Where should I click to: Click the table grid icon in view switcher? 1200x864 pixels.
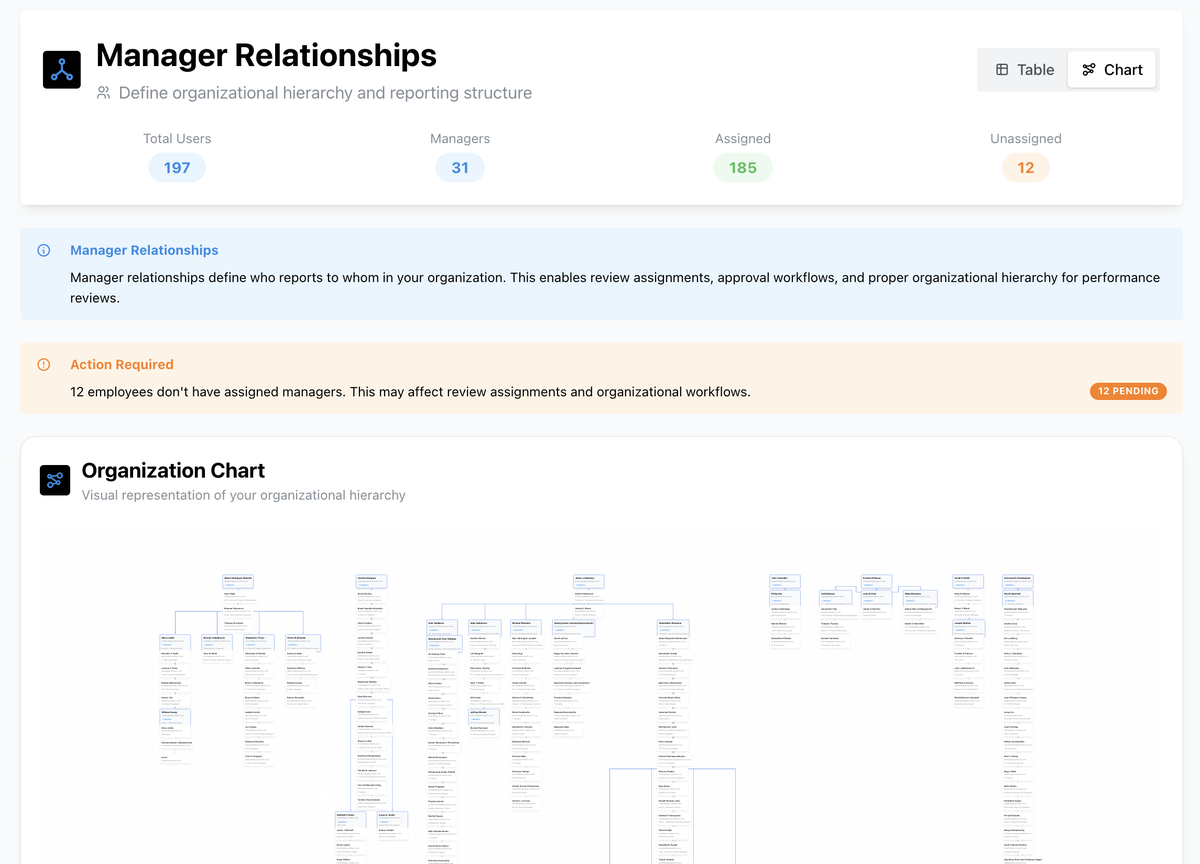tap(1002, 70)
